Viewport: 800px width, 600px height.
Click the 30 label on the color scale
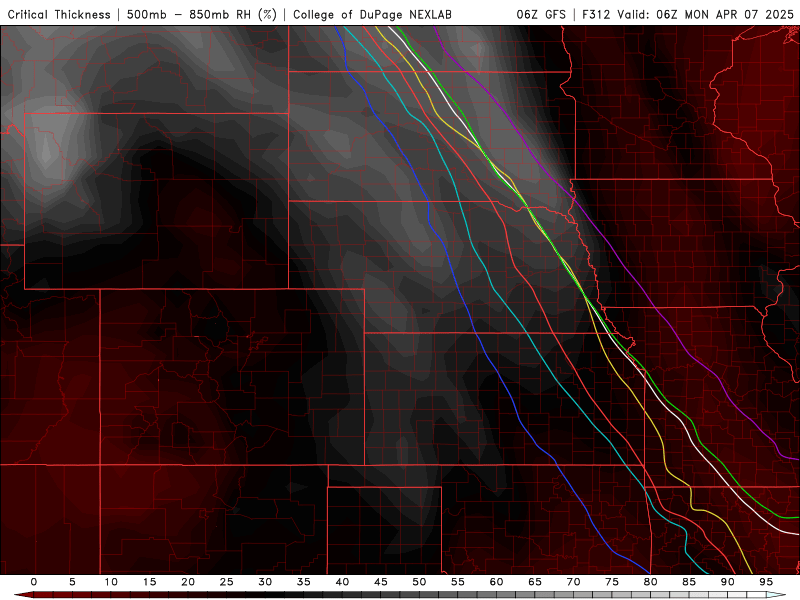coord(265,582)
